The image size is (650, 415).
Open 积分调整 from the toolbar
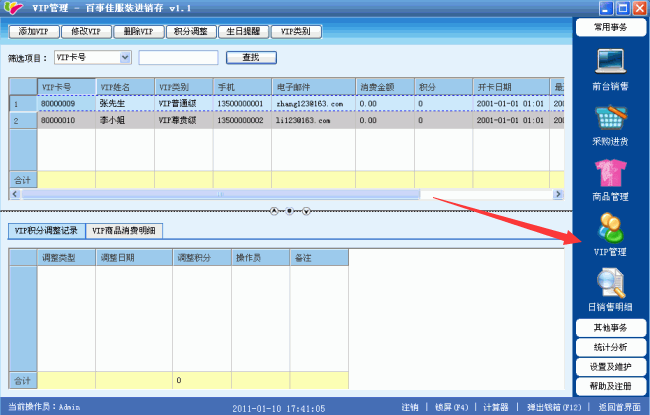[191, 32]
